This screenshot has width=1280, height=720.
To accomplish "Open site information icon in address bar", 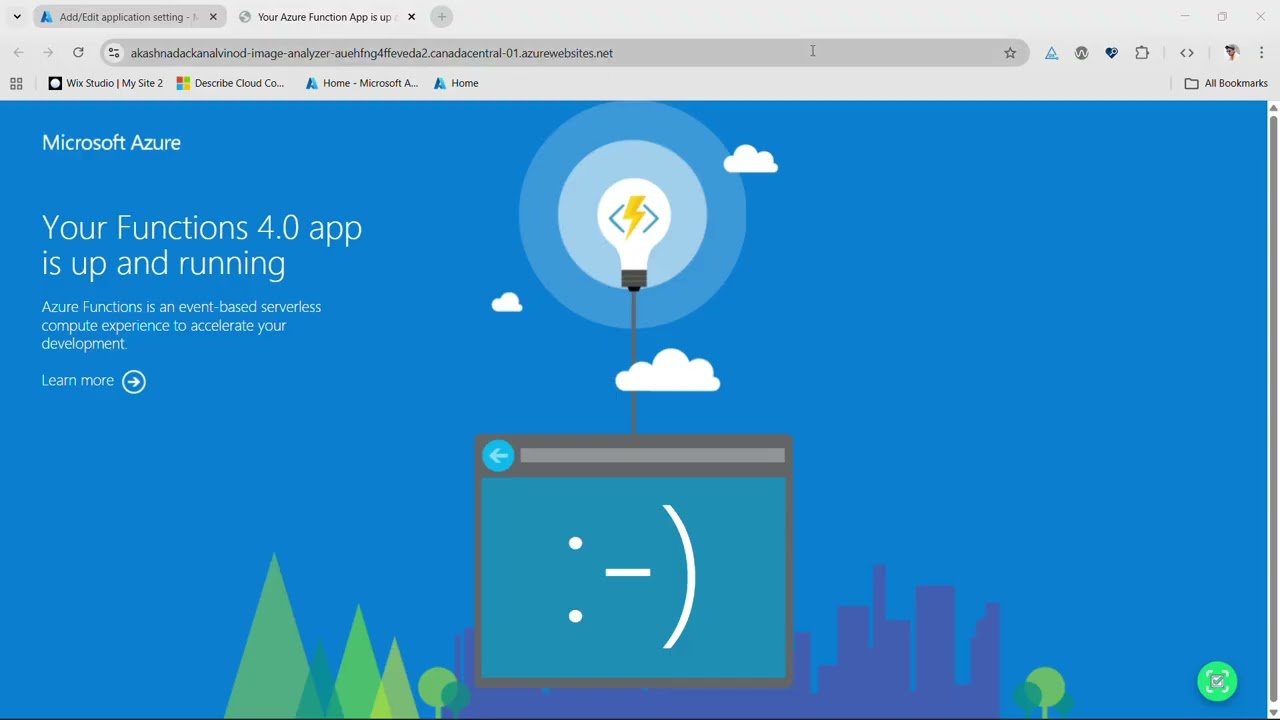I will pos(114,53).
